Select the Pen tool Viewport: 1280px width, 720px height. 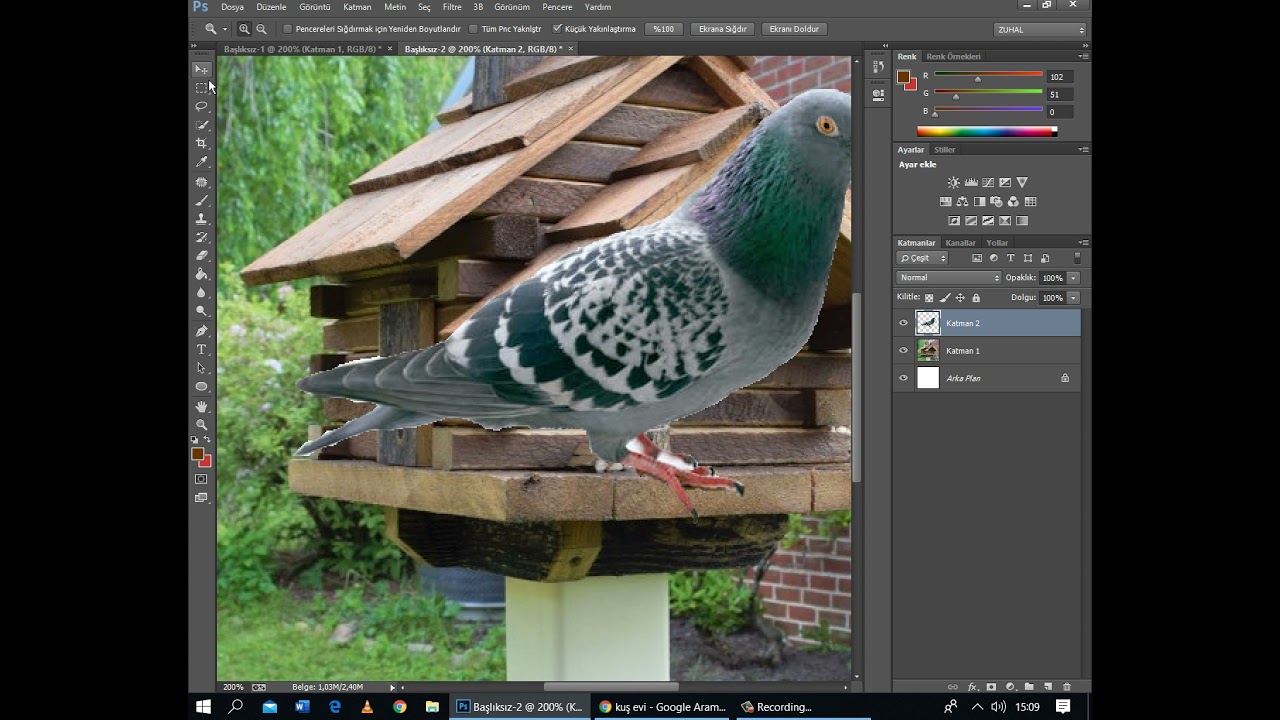pos(201,331)
